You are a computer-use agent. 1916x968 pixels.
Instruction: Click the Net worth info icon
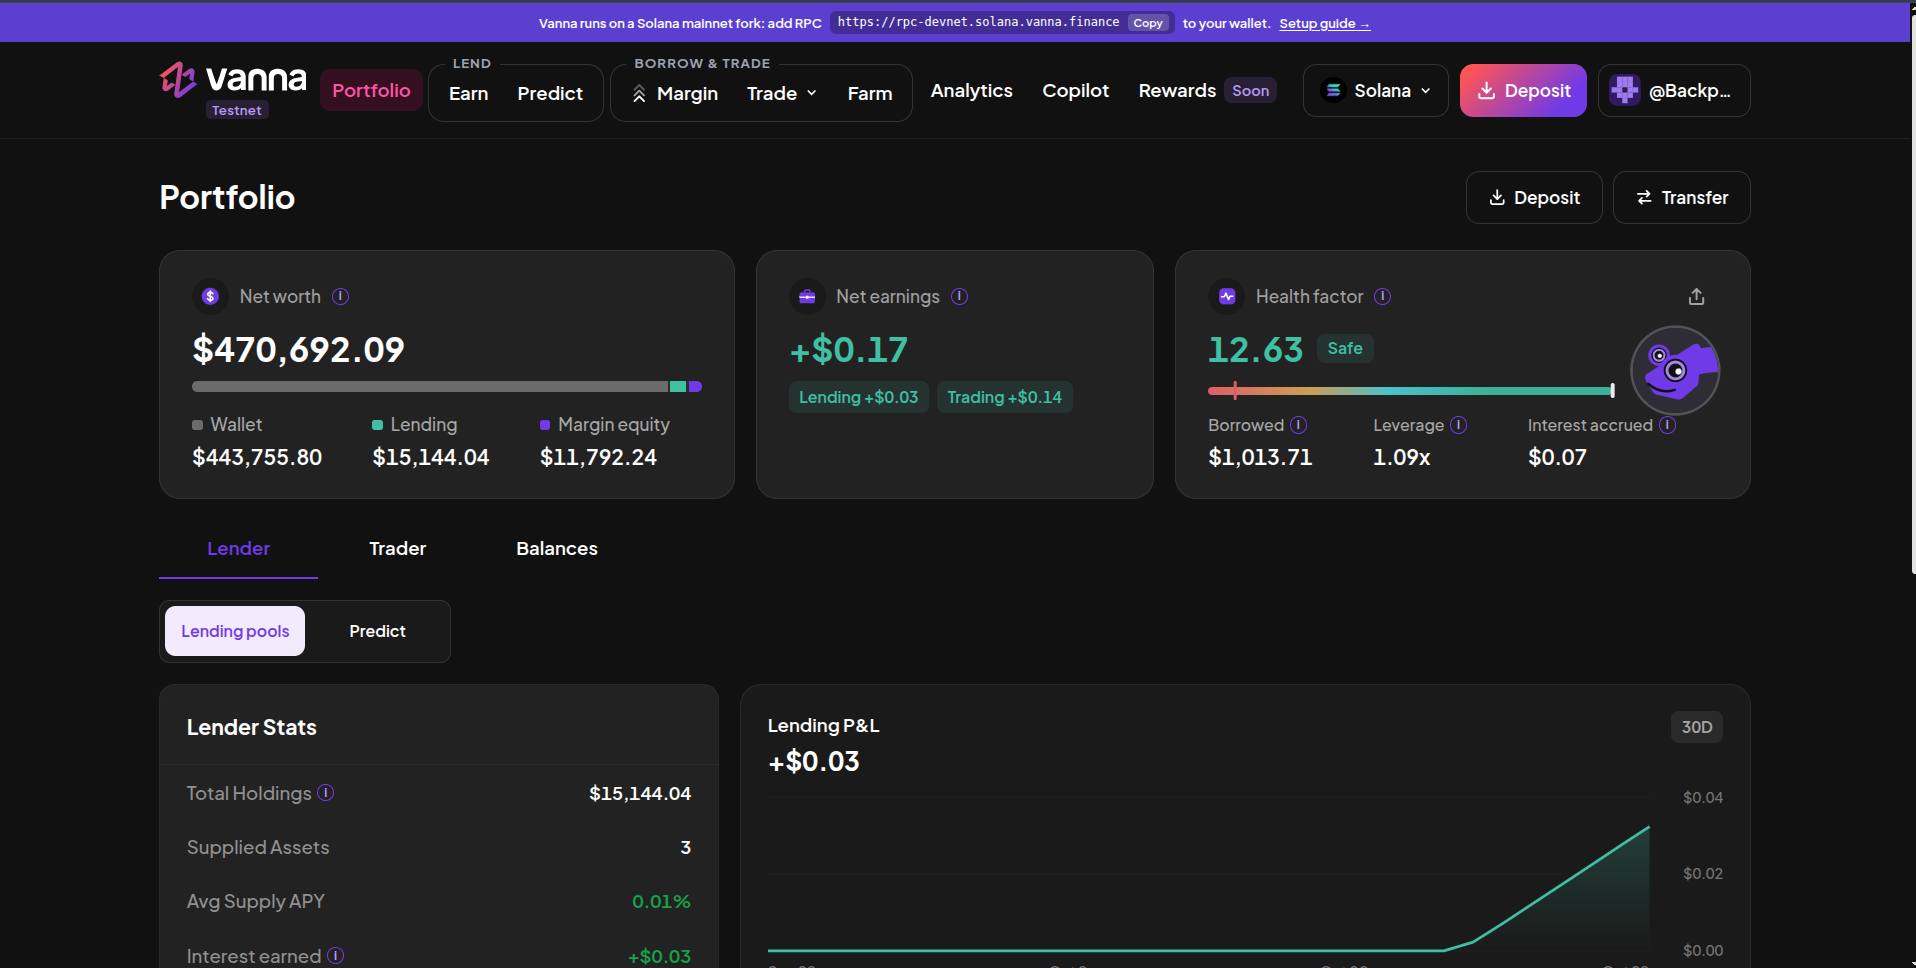click(x=340, y=296)
